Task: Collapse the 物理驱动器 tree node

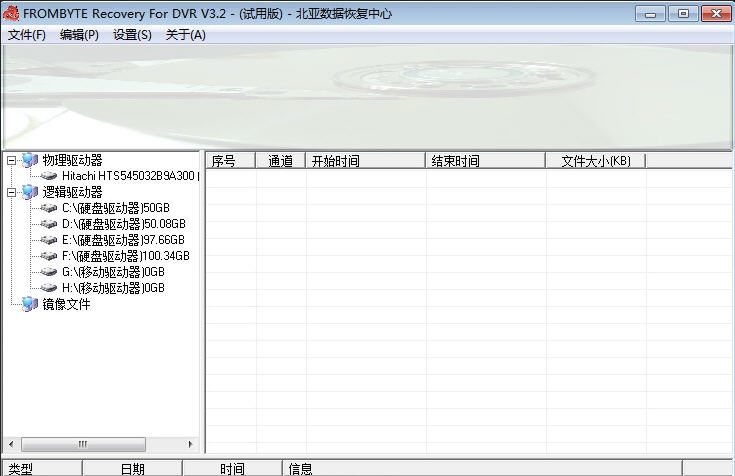Action: point(12,161)
